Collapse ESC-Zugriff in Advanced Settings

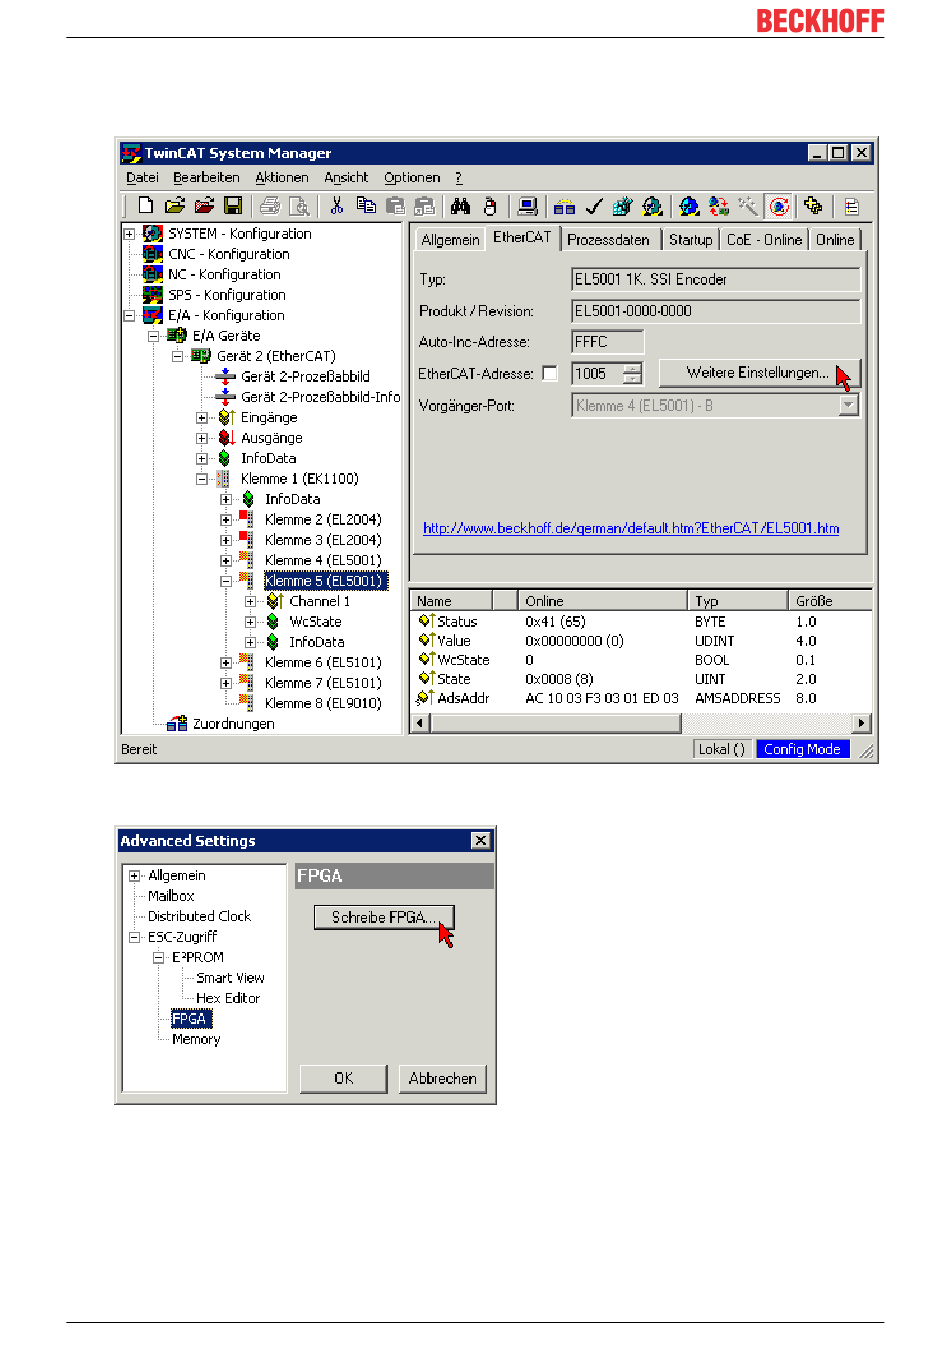(134, 938)
